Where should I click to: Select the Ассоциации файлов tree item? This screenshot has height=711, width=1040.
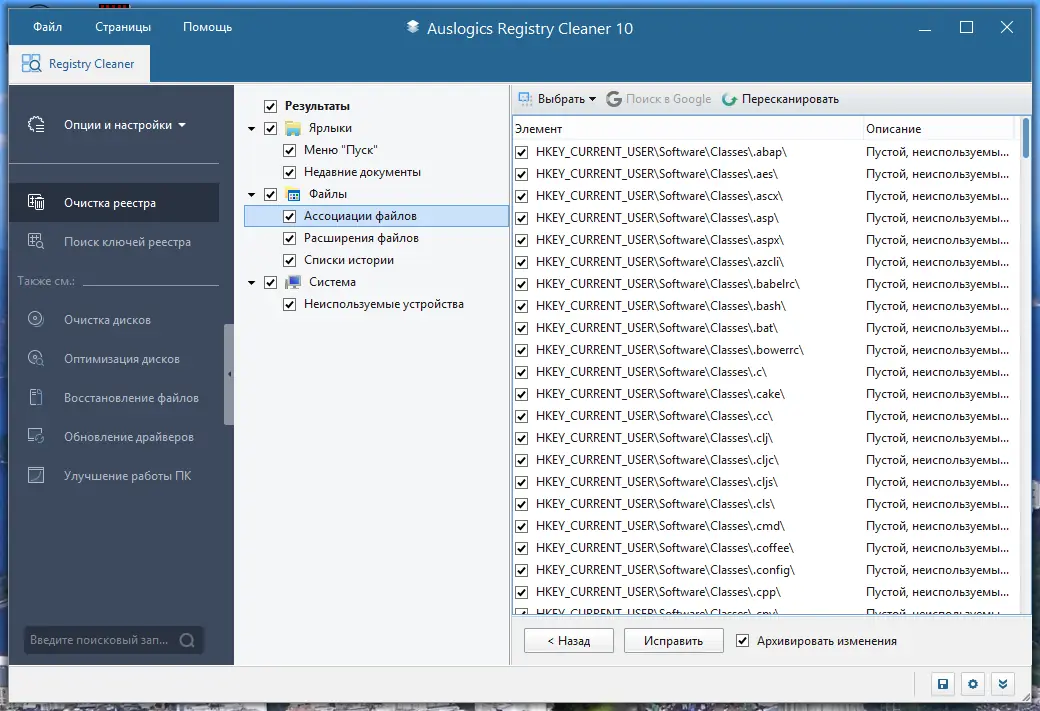376,216
